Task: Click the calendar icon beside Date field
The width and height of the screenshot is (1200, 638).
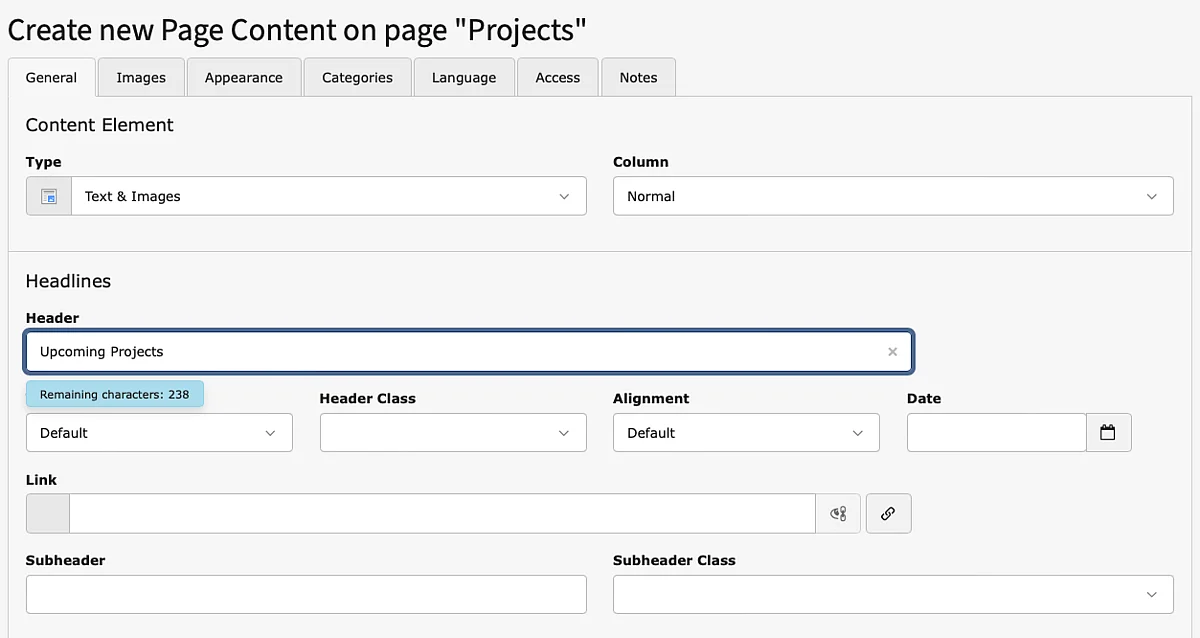Action: [x=1108, y=433]
